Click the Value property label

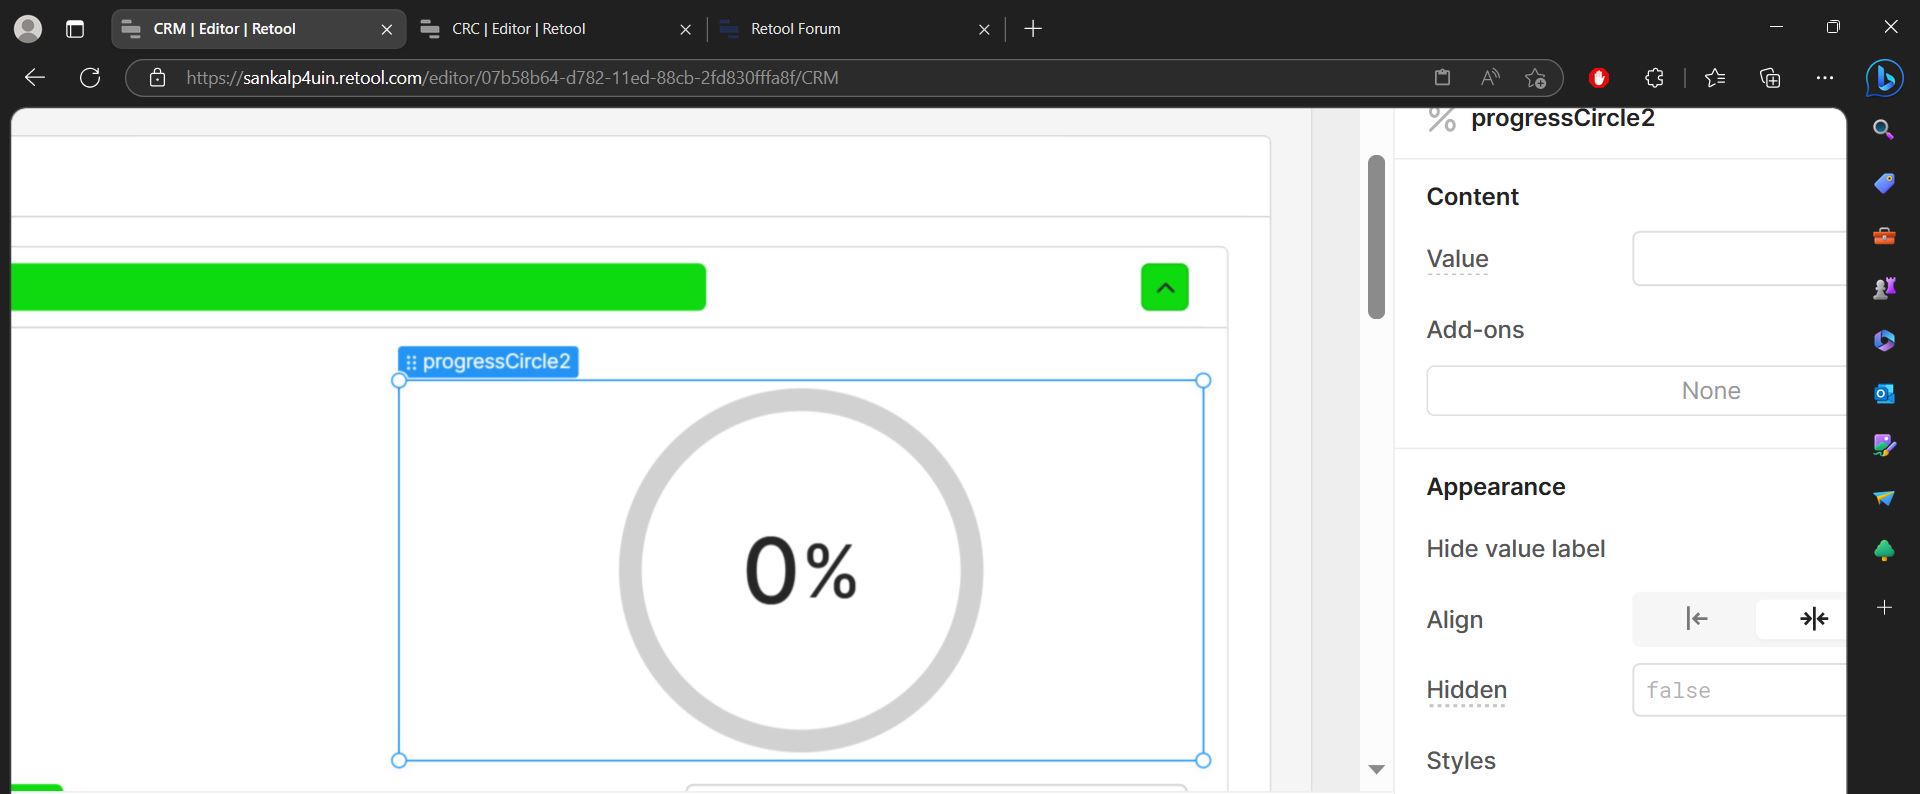[1457, 259]
